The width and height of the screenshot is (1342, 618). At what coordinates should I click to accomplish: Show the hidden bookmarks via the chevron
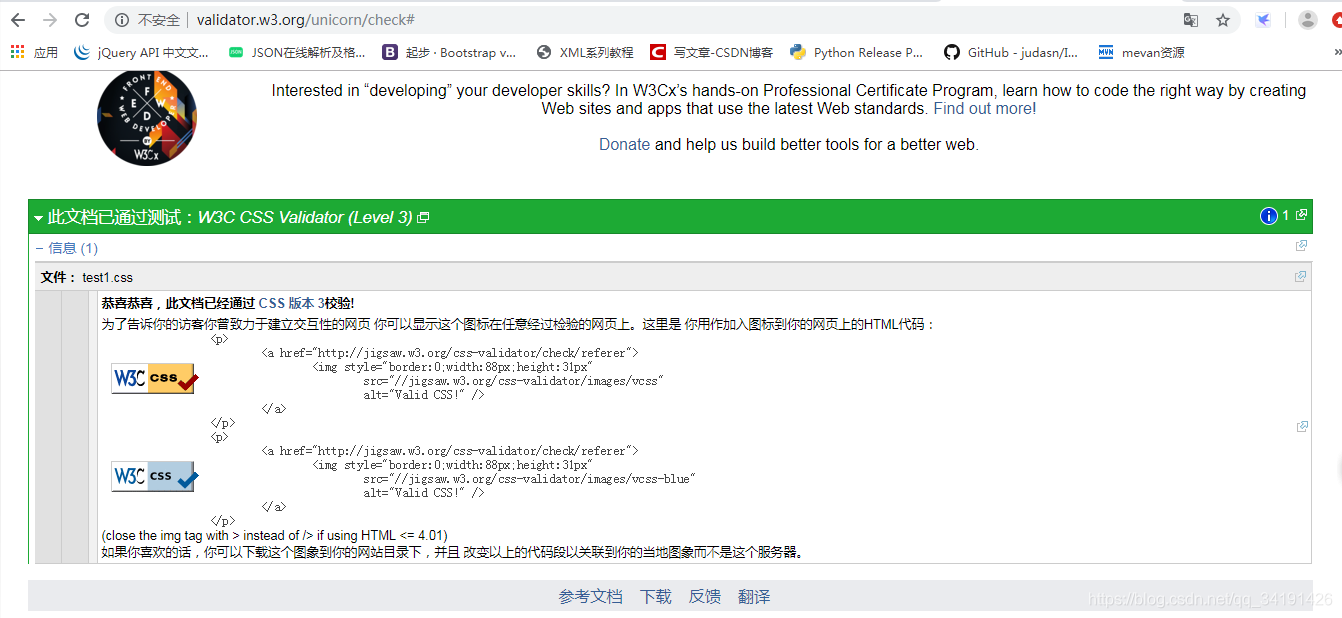1336,52
